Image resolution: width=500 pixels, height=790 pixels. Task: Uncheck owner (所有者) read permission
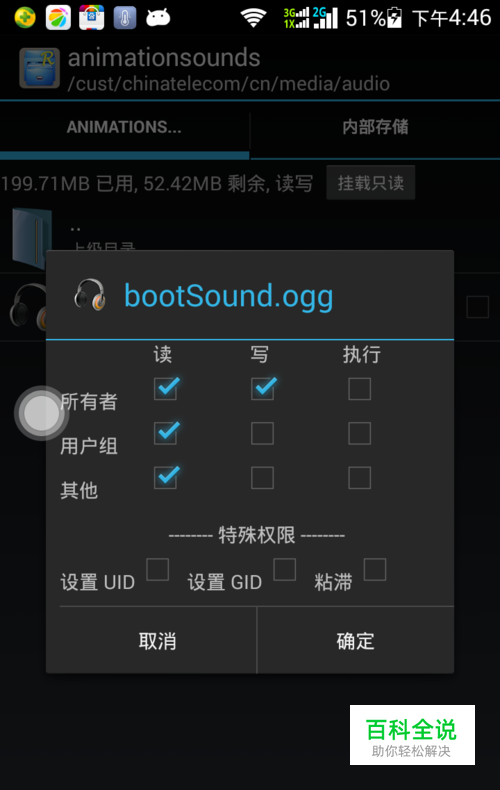(x=166, y=388)
